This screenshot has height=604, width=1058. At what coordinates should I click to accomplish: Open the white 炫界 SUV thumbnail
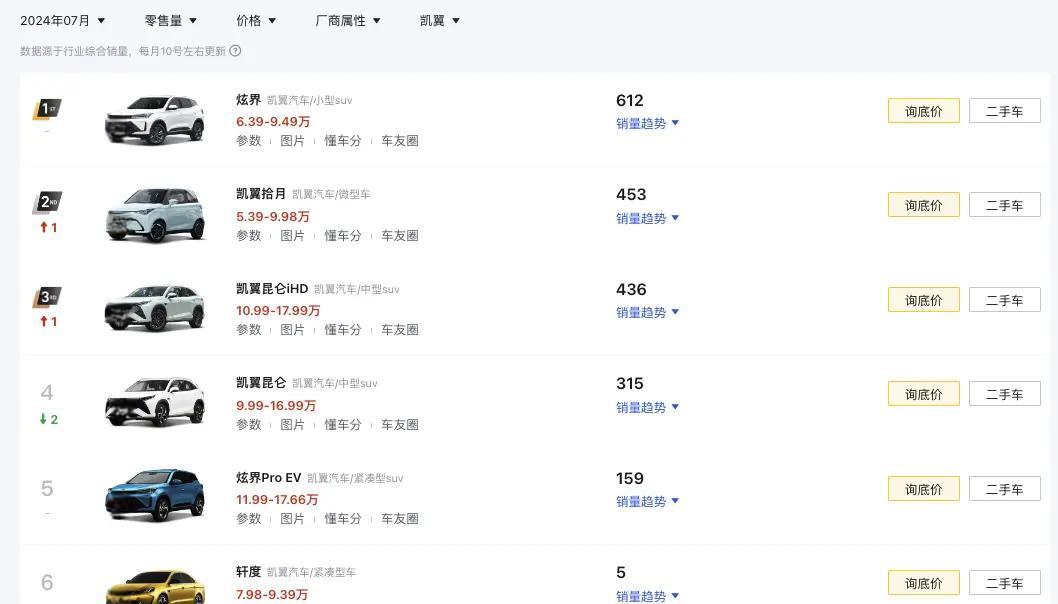click(155, 120)
